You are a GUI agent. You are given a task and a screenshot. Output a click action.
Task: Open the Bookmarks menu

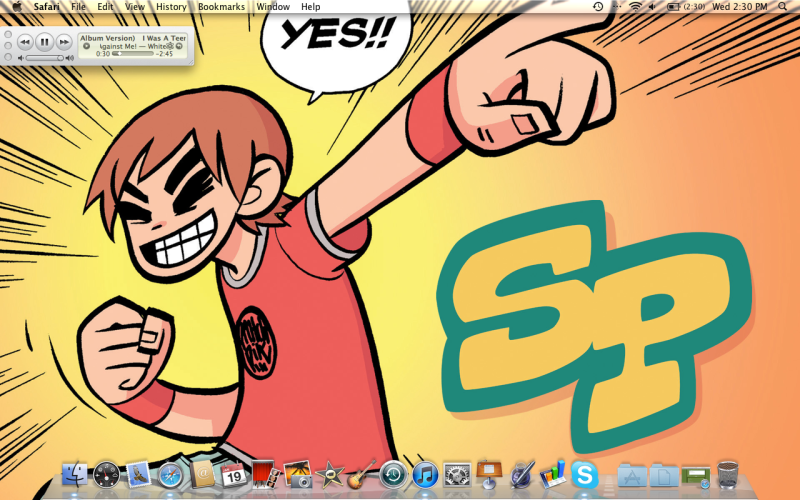(221, 7)
